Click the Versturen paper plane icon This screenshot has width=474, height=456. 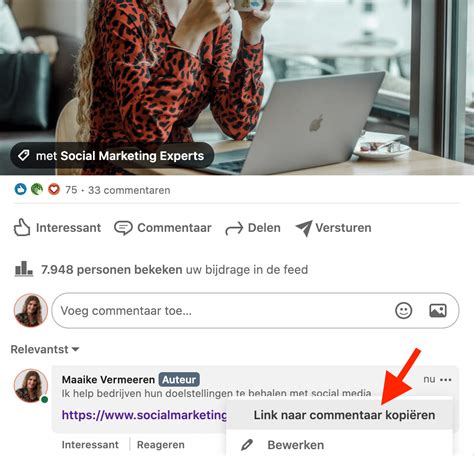tap(304, 228)
